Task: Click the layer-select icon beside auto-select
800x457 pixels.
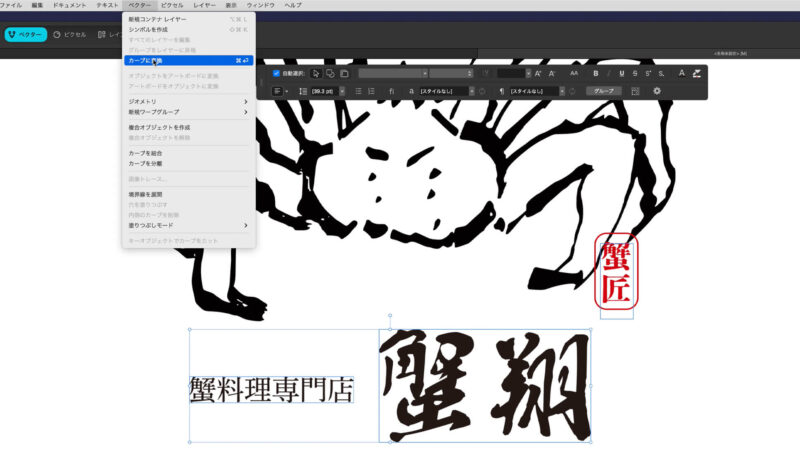Action: (344, 73)
